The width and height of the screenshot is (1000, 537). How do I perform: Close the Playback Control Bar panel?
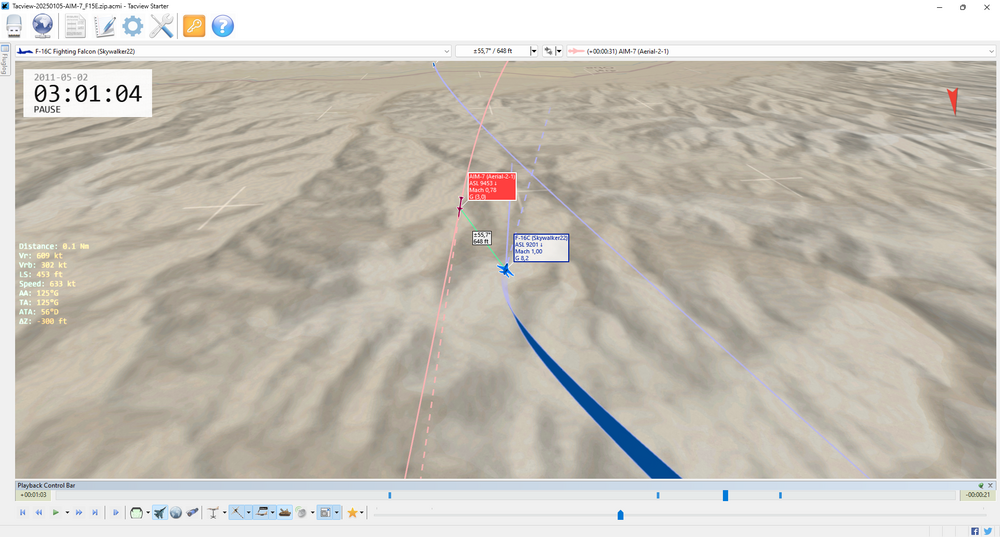coord(990,485)
